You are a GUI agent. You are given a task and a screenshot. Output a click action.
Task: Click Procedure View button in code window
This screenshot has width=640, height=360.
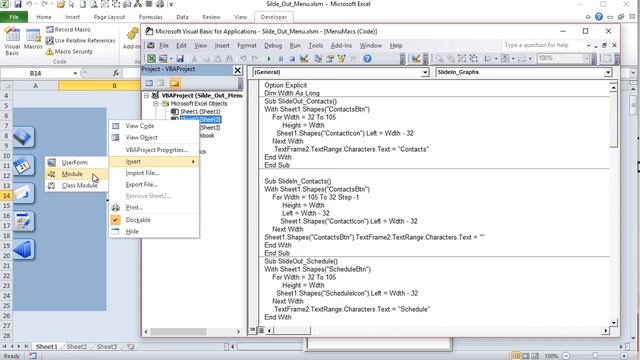click(253, 330)
